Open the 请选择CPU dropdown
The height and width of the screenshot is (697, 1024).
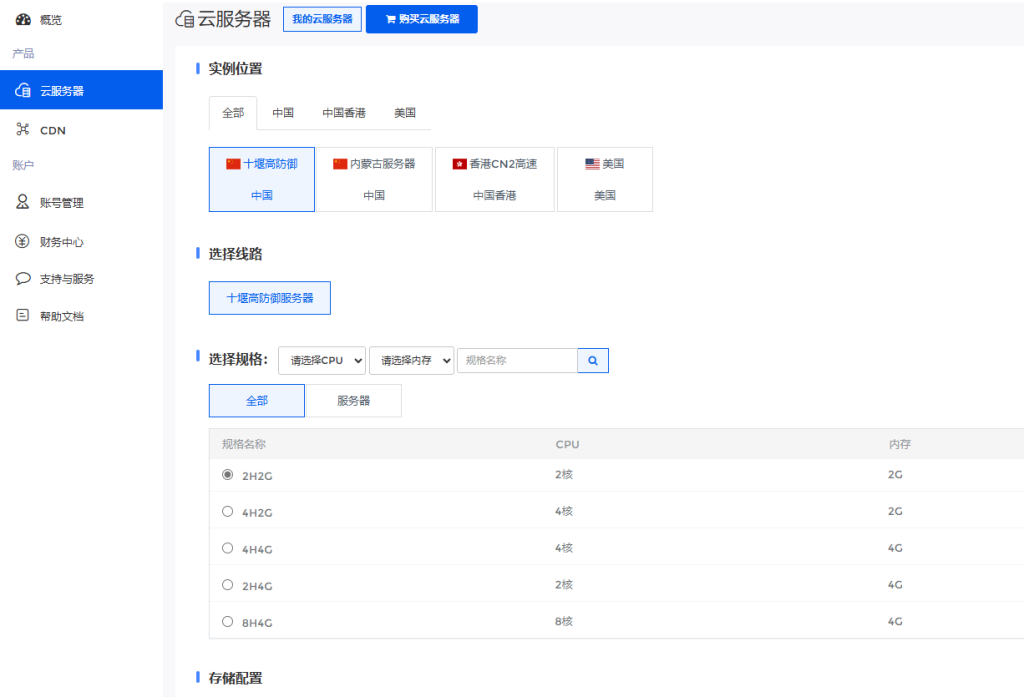(322, 360)
